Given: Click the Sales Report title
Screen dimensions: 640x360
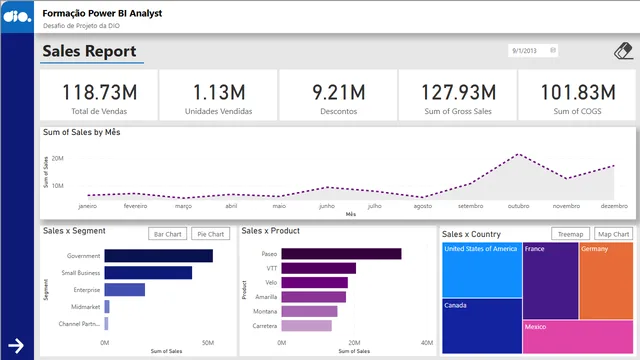Looking at the screenshot, I should click(89, 51).
